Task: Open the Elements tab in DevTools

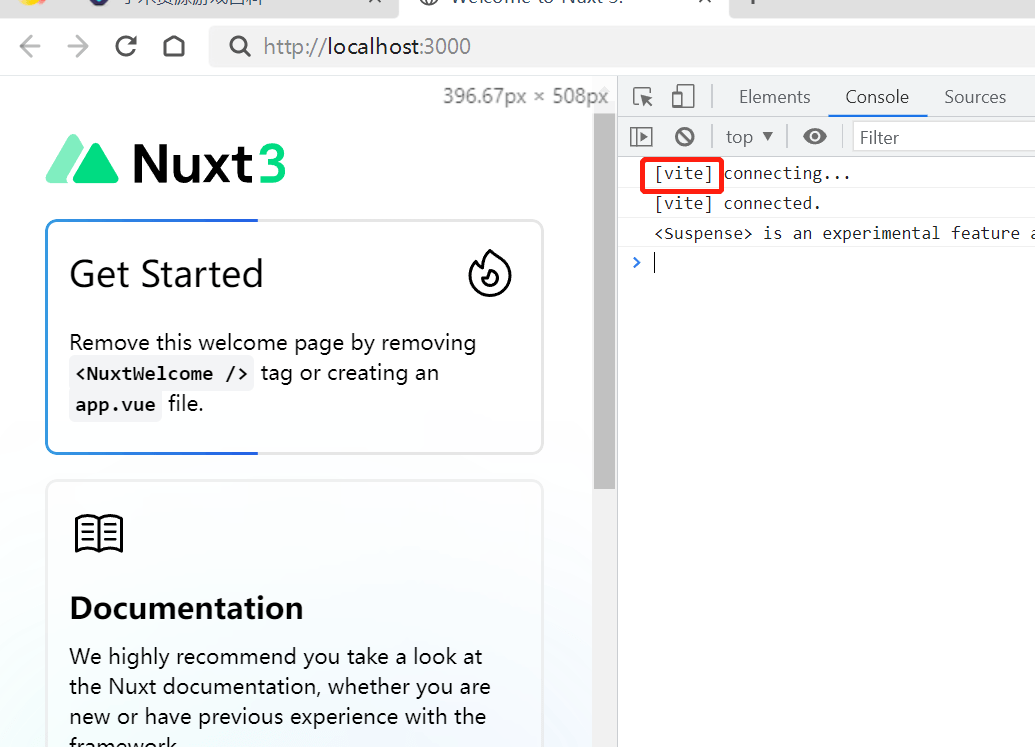Action: pyautogui.click(x=774, y=97)
